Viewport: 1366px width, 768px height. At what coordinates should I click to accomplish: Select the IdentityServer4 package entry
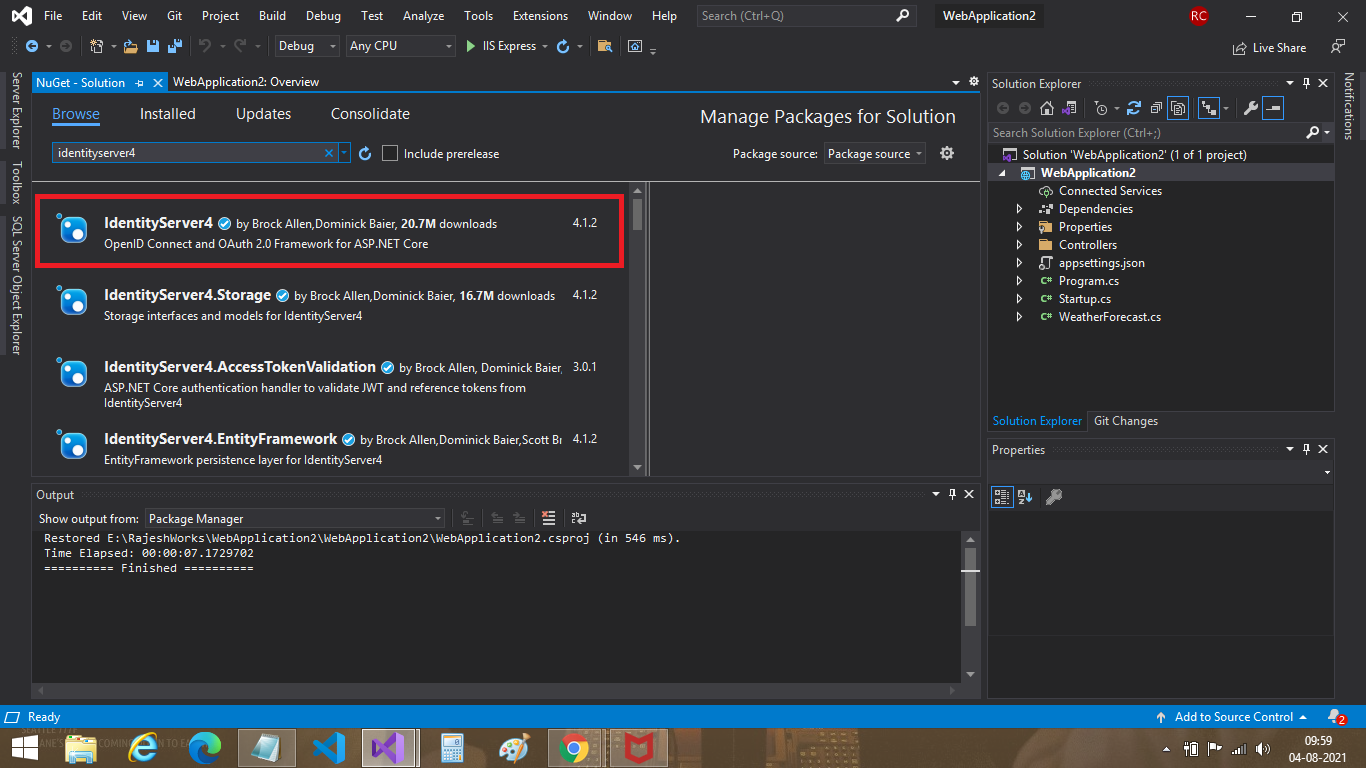click(x=329, y=233)
